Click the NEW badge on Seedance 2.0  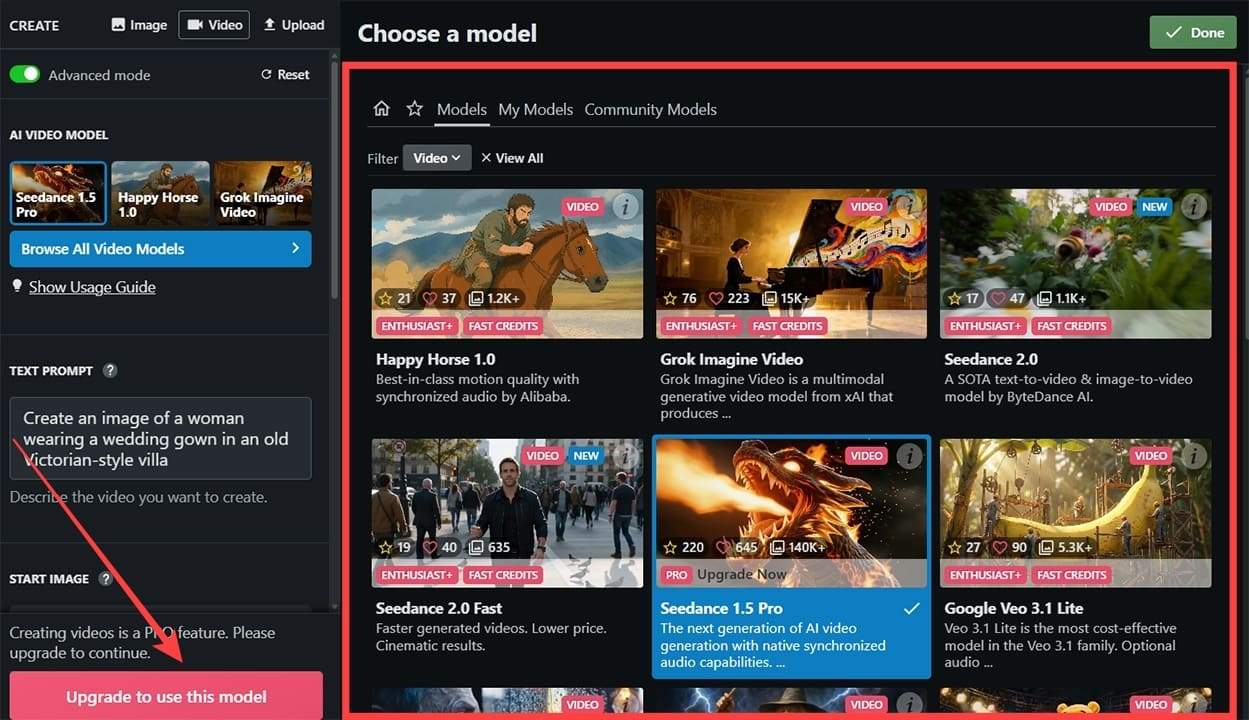pyautogui.click(x=1154, y=207)
